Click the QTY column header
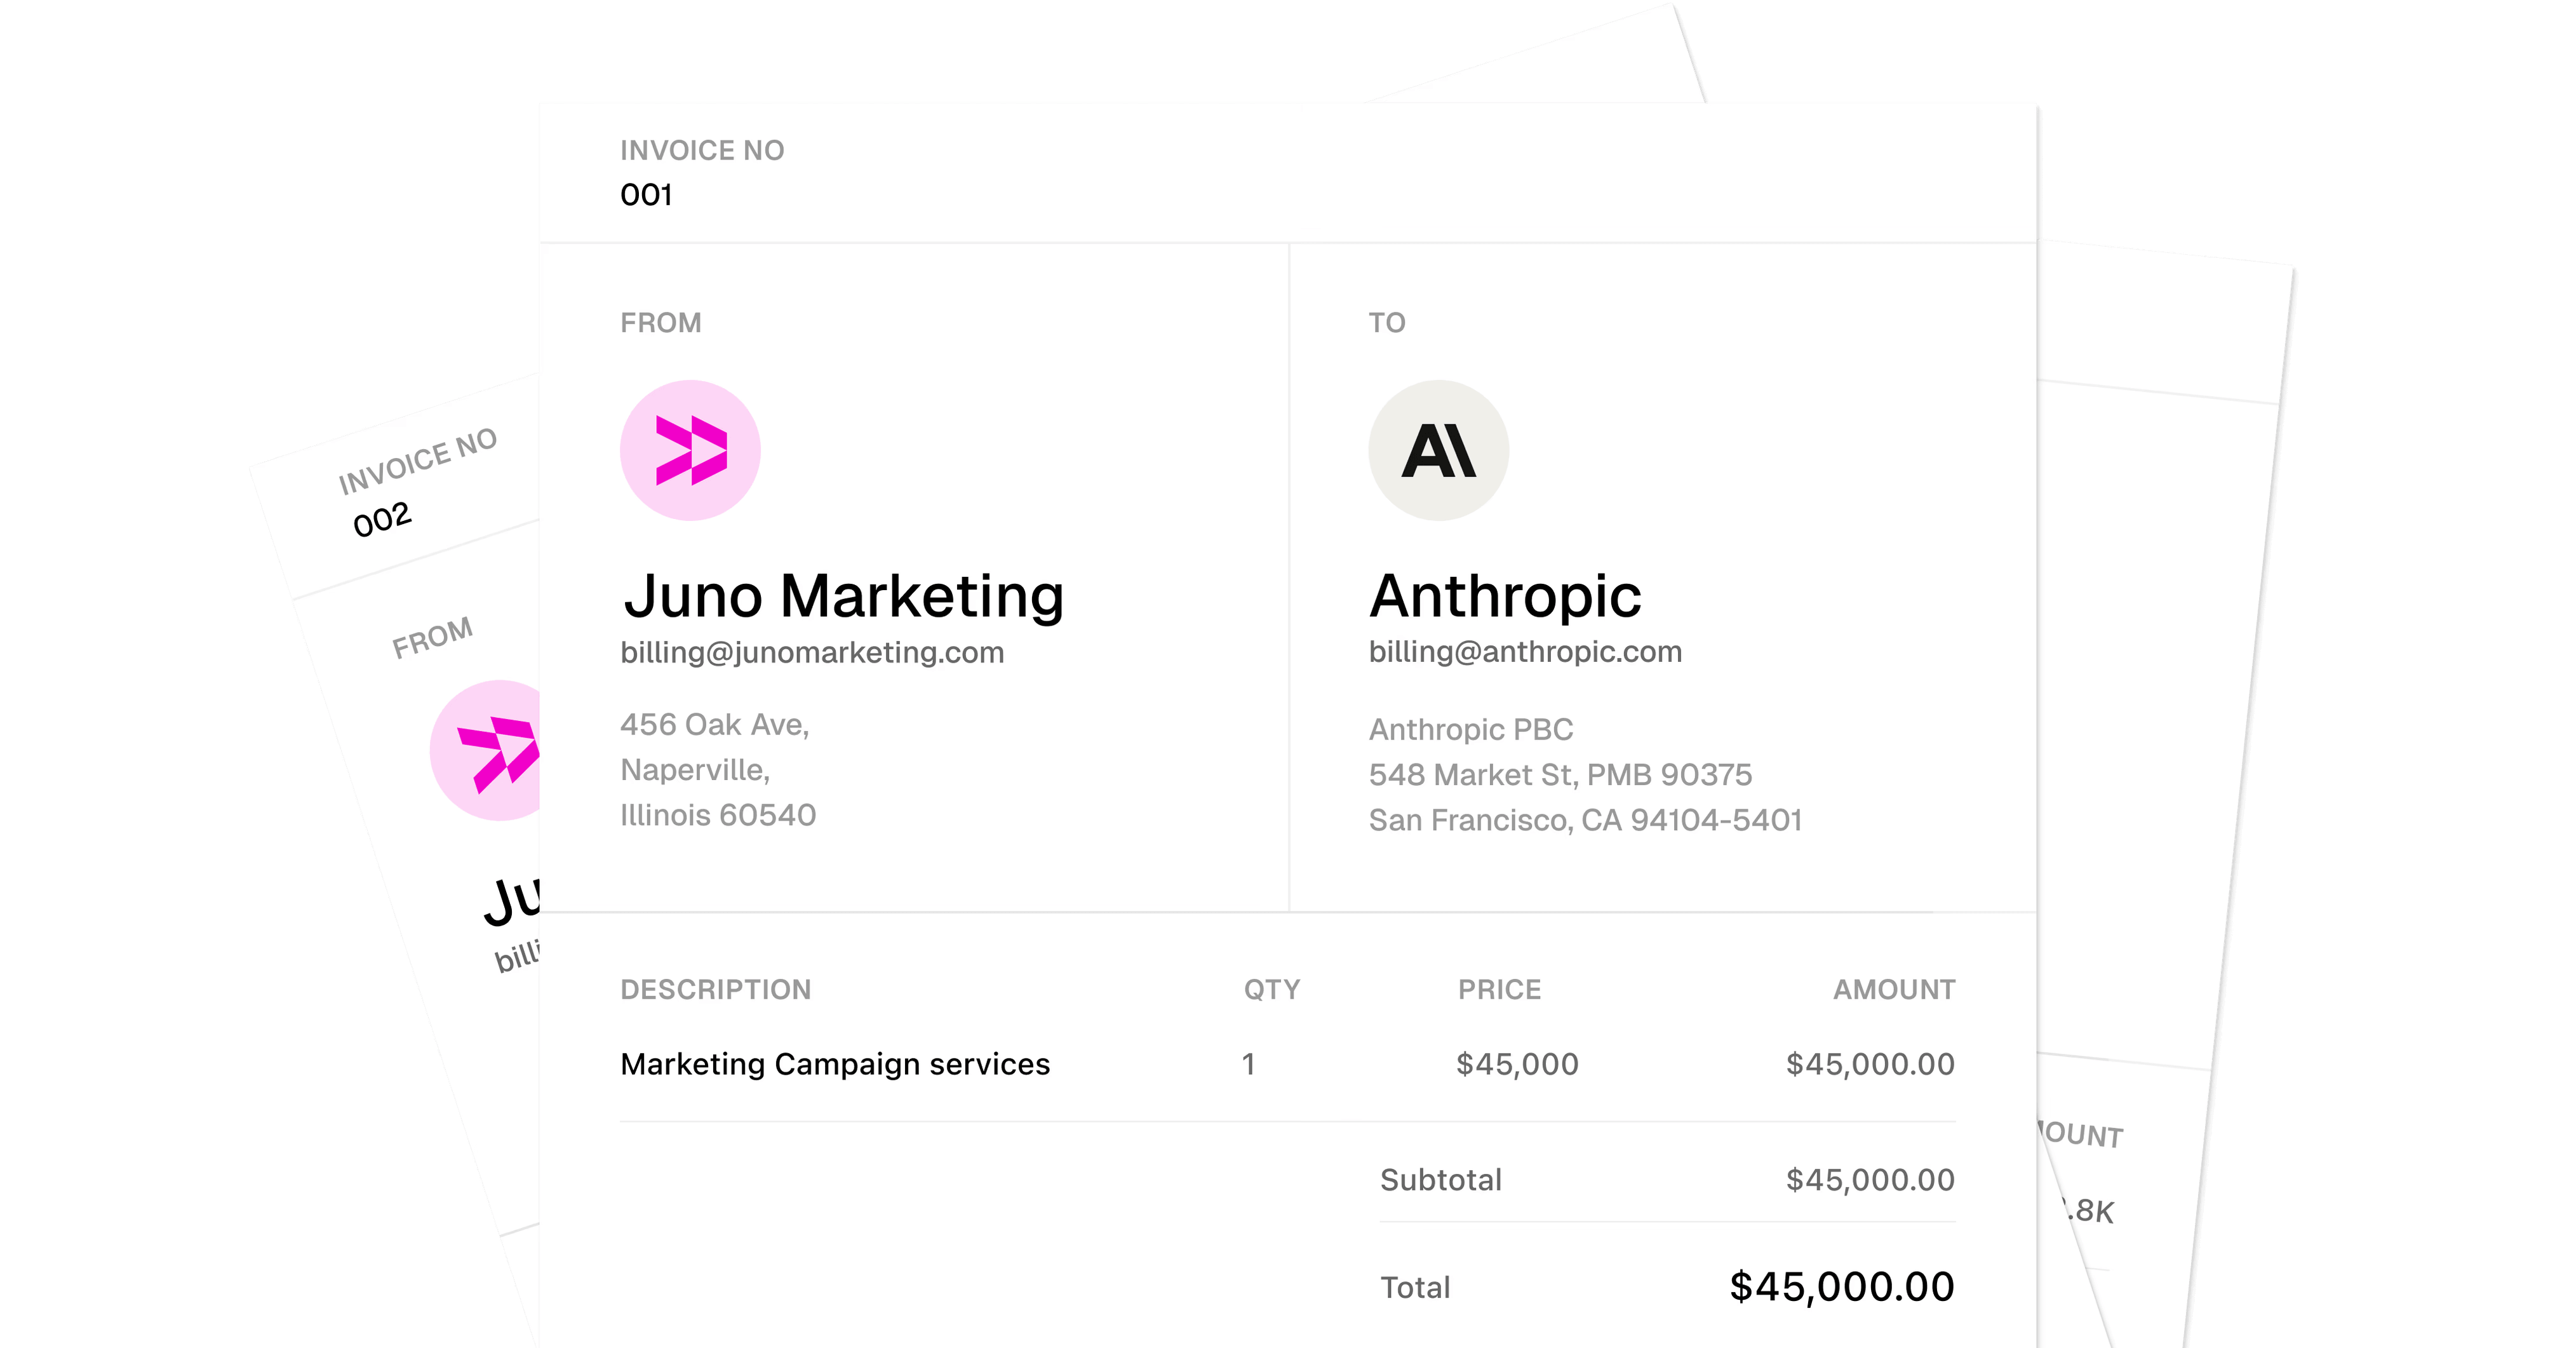 [x=1272, y=989]
